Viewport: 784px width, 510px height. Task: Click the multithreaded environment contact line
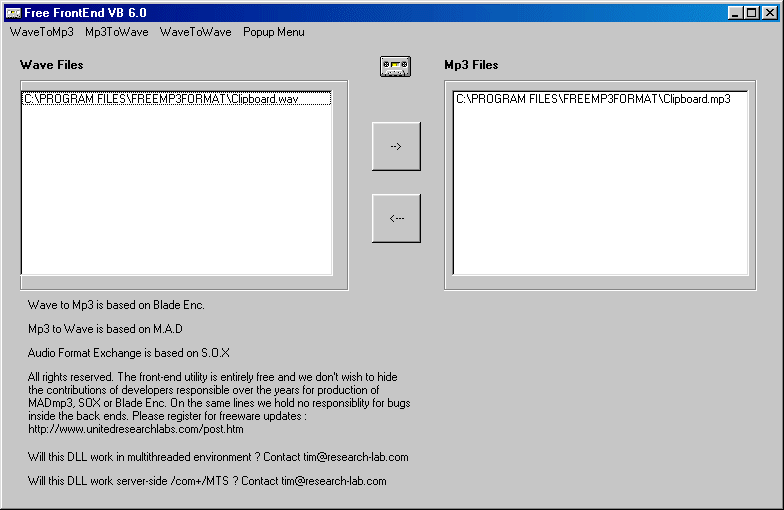(x=218, y=457)
